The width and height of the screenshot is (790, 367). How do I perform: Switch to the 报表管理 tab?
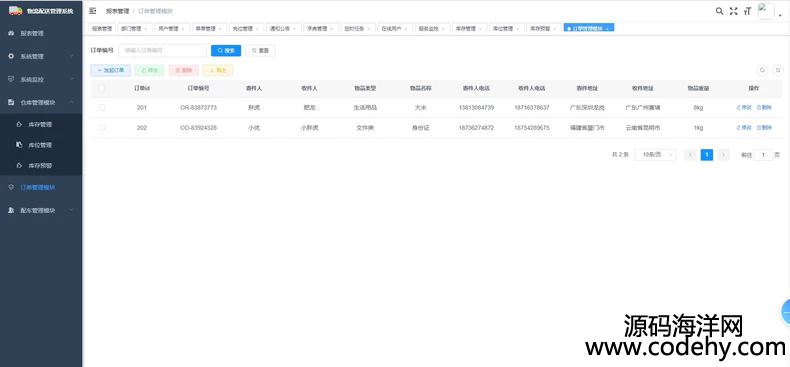102,29
